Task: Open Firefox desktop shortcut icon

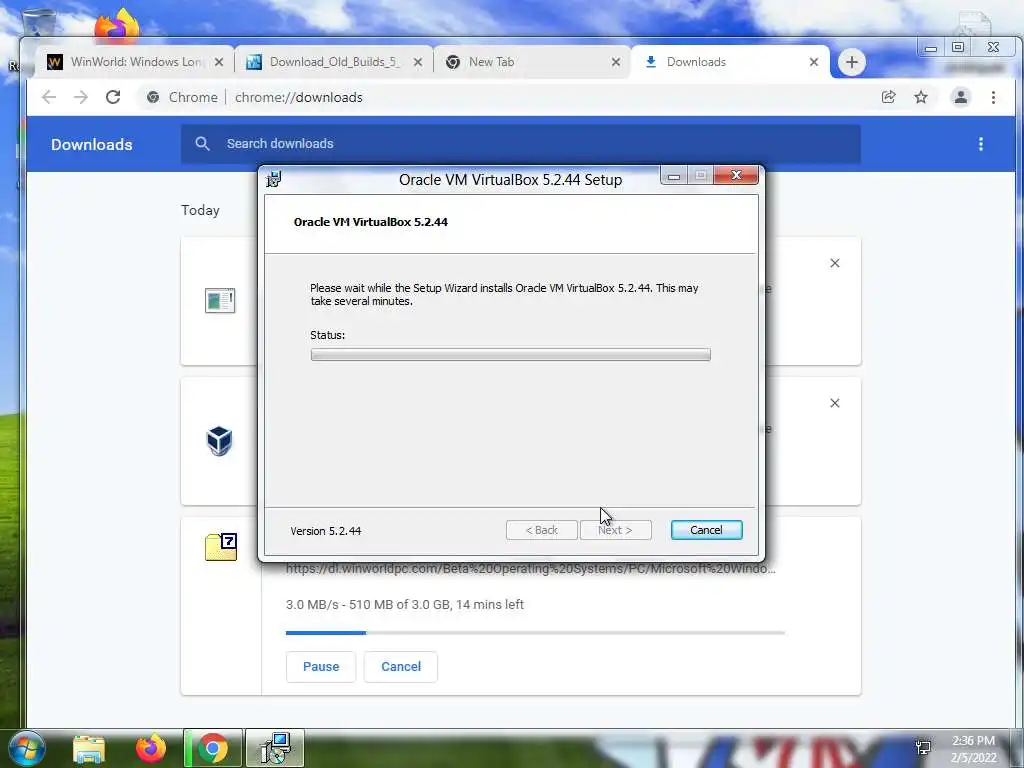Action: (x=117, y=26)
